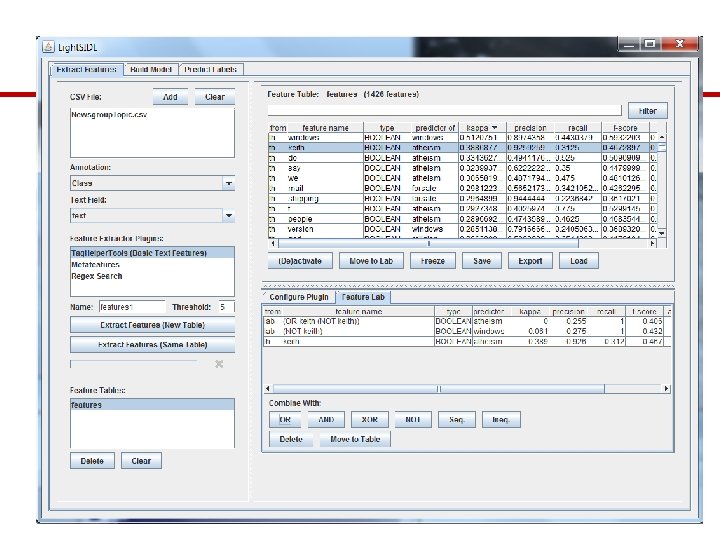Screen dimensions: 720x540
Task: Click the (De)activate button
Action: click(300, 261)
